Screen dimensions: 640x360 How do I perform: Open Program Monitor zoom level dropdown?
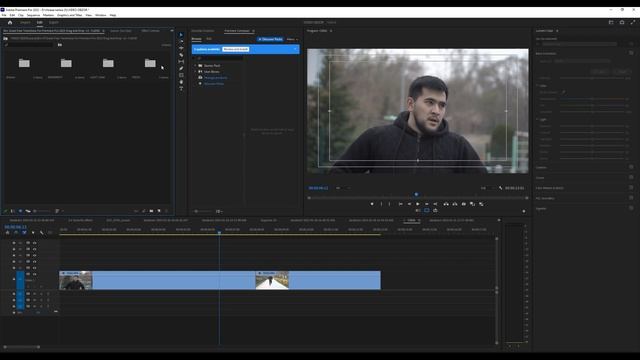point(342,188)
